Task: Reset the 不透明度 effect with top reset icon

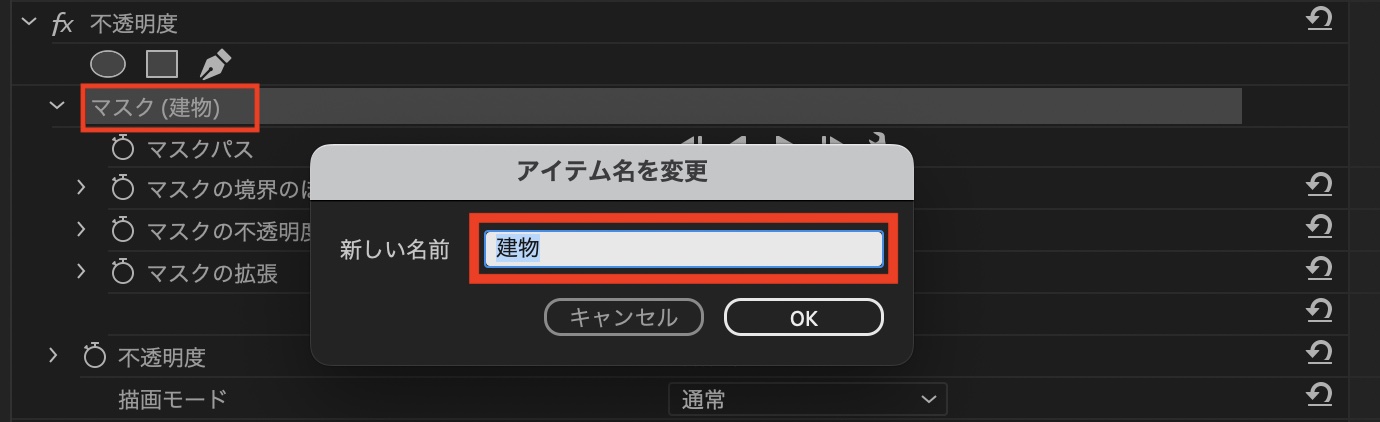Action: [1319, 19]
